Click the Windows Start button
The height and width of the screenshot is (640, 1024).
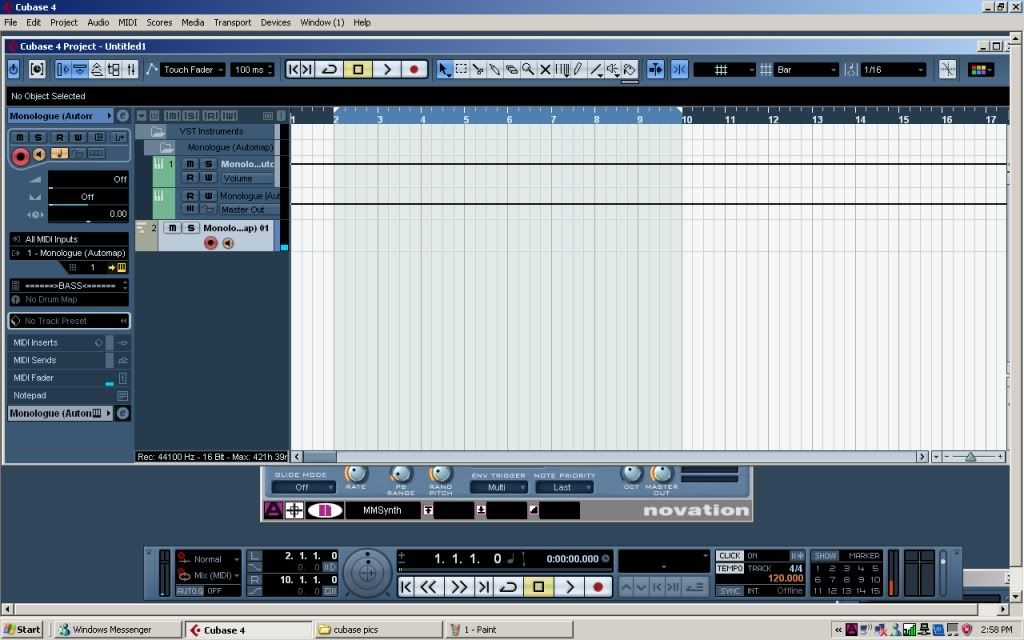(22, 630)
